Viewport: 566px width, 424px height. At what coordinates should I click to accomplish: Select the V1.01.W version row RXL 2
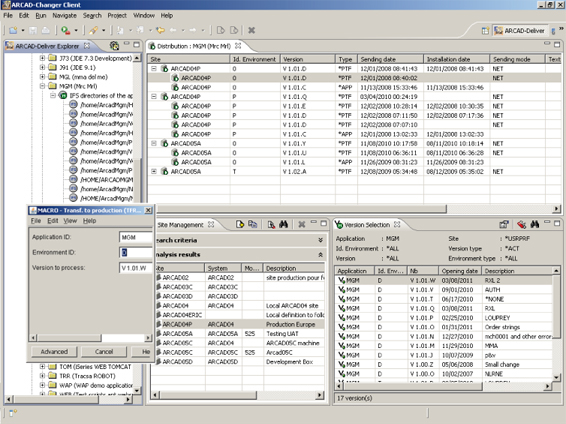pos(444,280)
